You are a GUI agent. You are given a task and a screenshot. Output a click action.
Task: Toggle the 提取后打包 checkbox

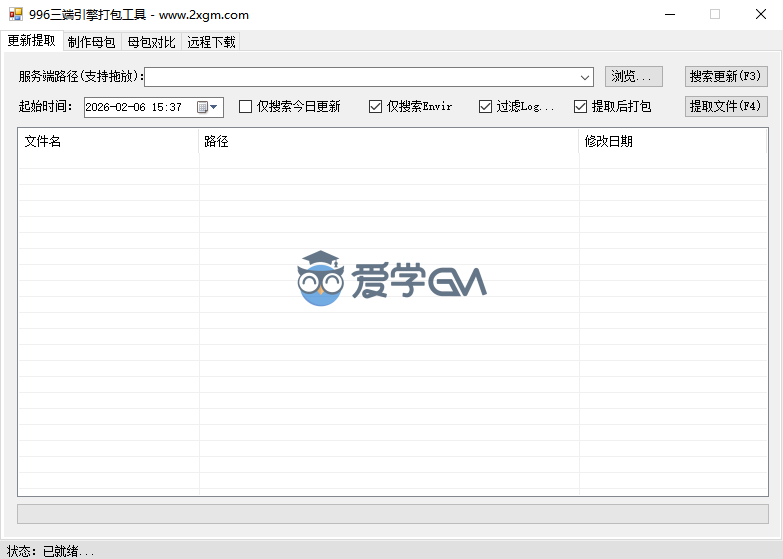click(x=581, y=107)
